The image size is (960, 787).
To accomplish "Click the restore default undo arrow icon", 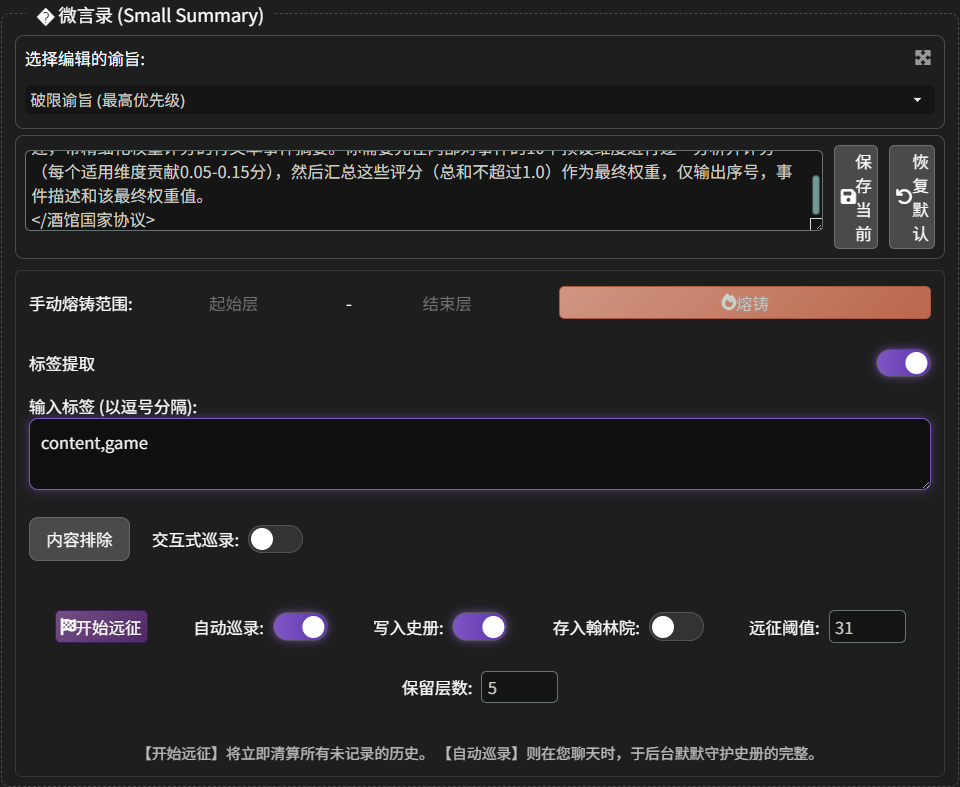I will (x=903, y=197).
